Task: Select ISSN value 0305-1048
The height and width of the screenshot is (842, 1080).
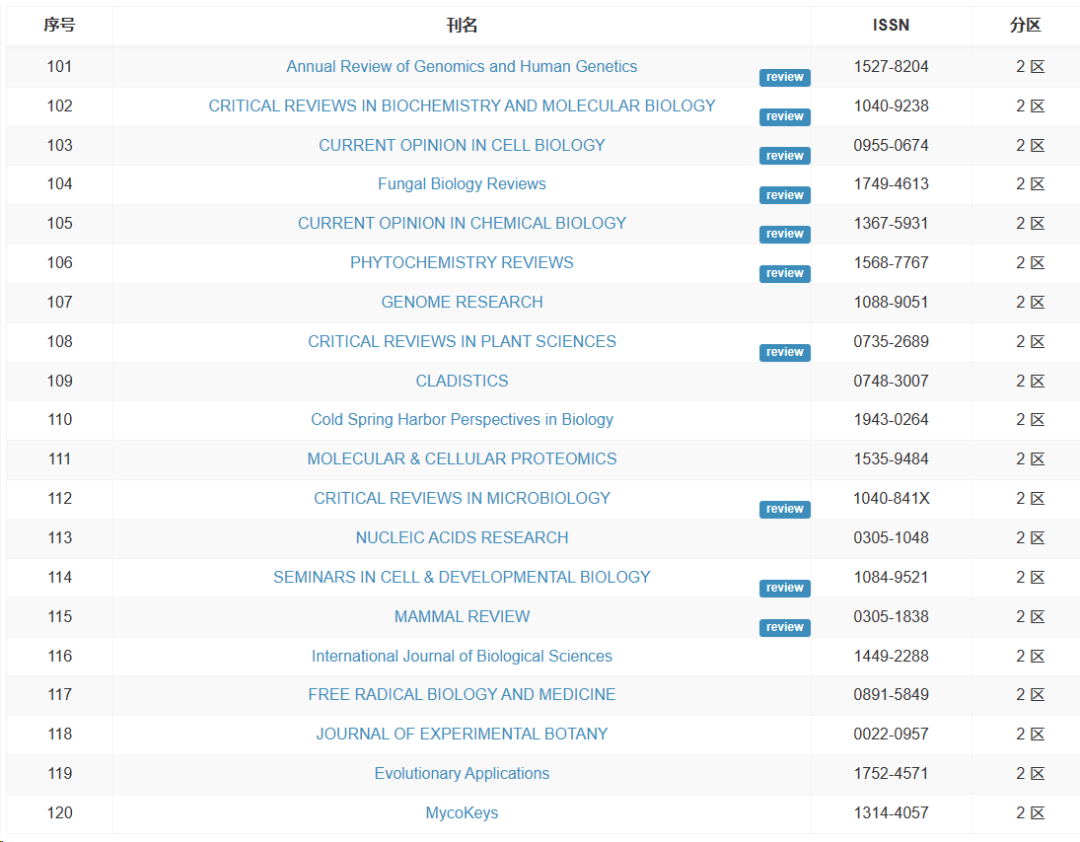Action: click(891, 537)
